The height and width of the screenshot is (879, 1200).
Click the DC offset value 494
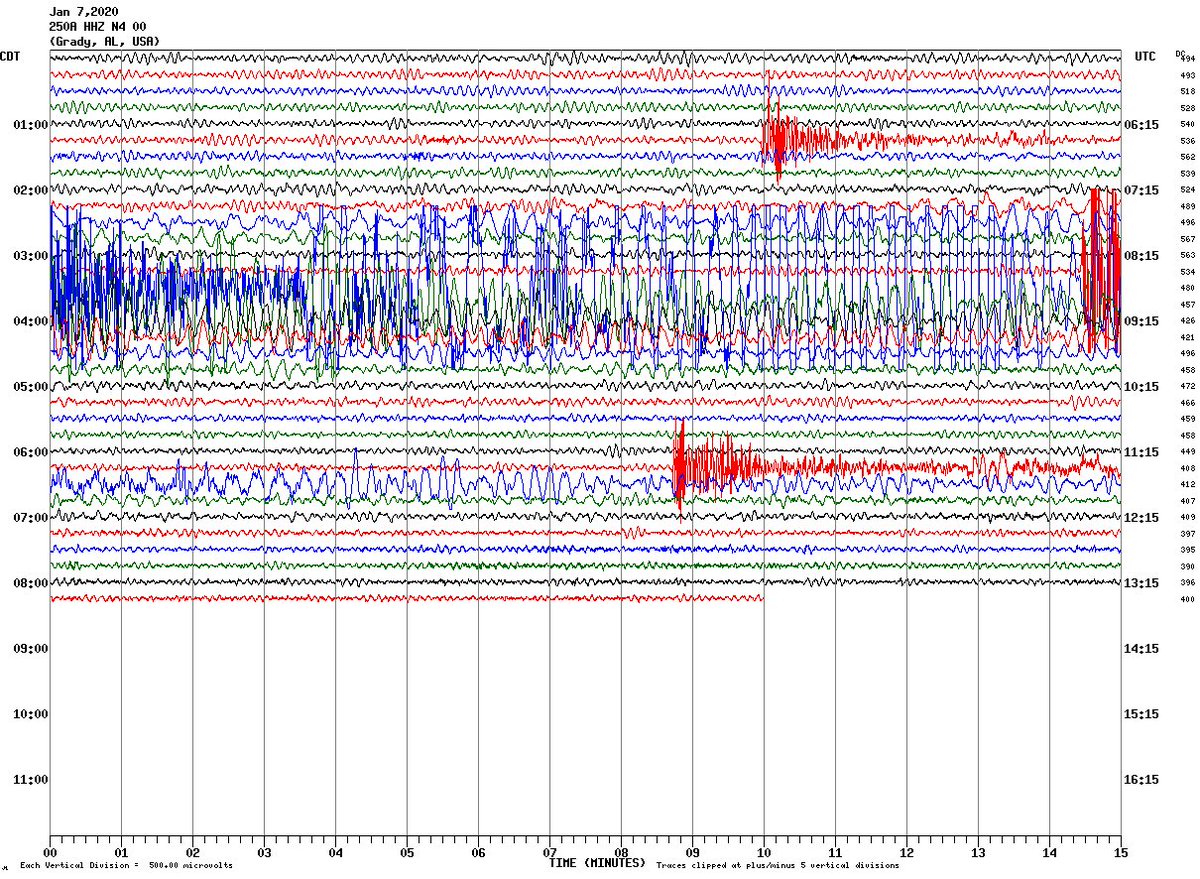tap(1188, 59)
